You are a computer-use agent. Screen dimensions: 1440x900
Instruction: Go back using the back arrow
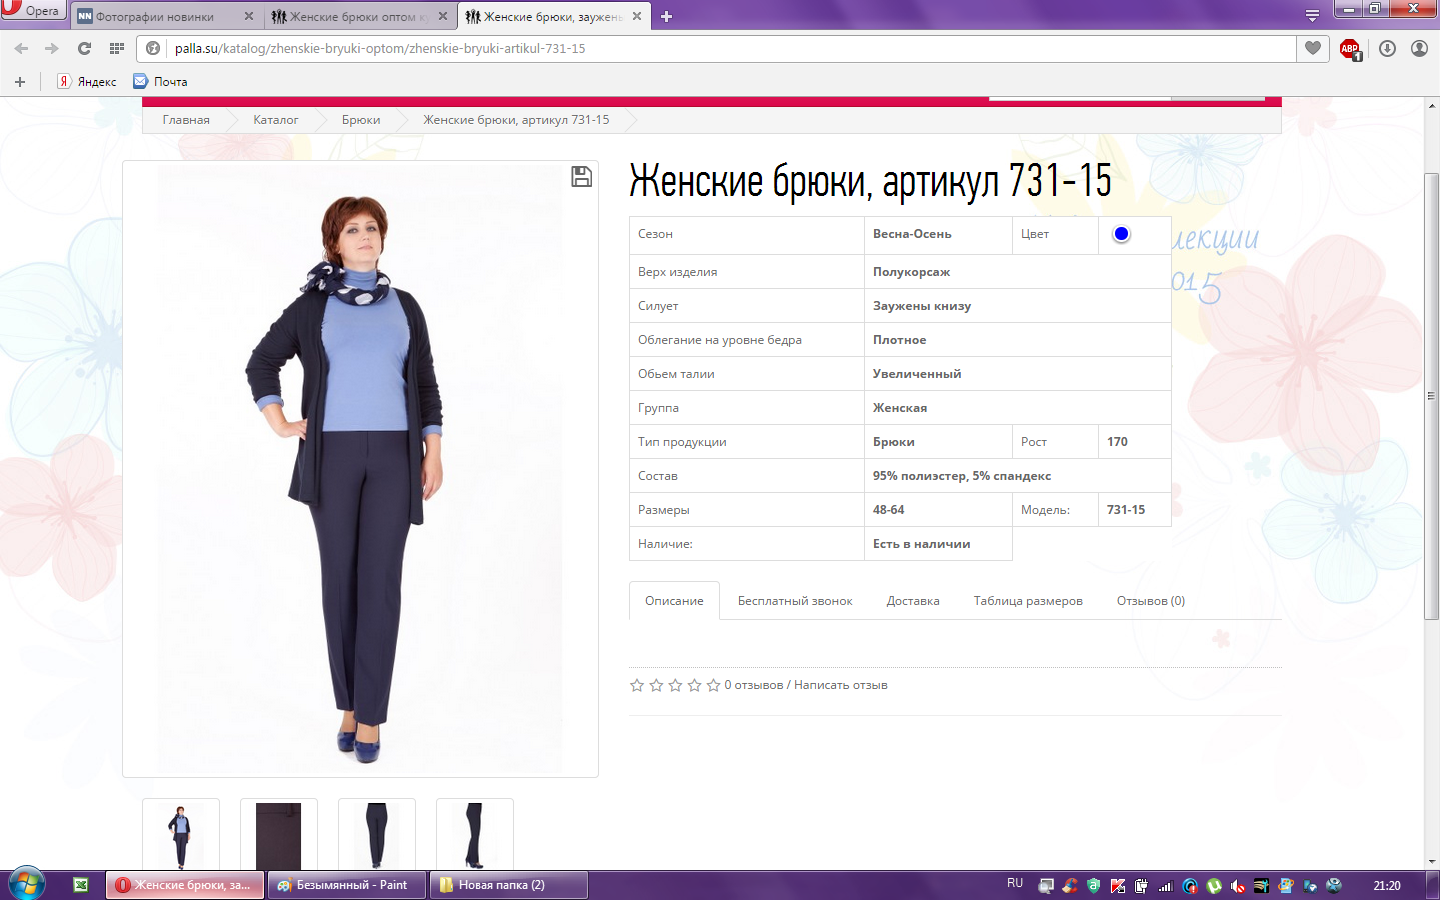pyautogui.click(x=21, y=48)
